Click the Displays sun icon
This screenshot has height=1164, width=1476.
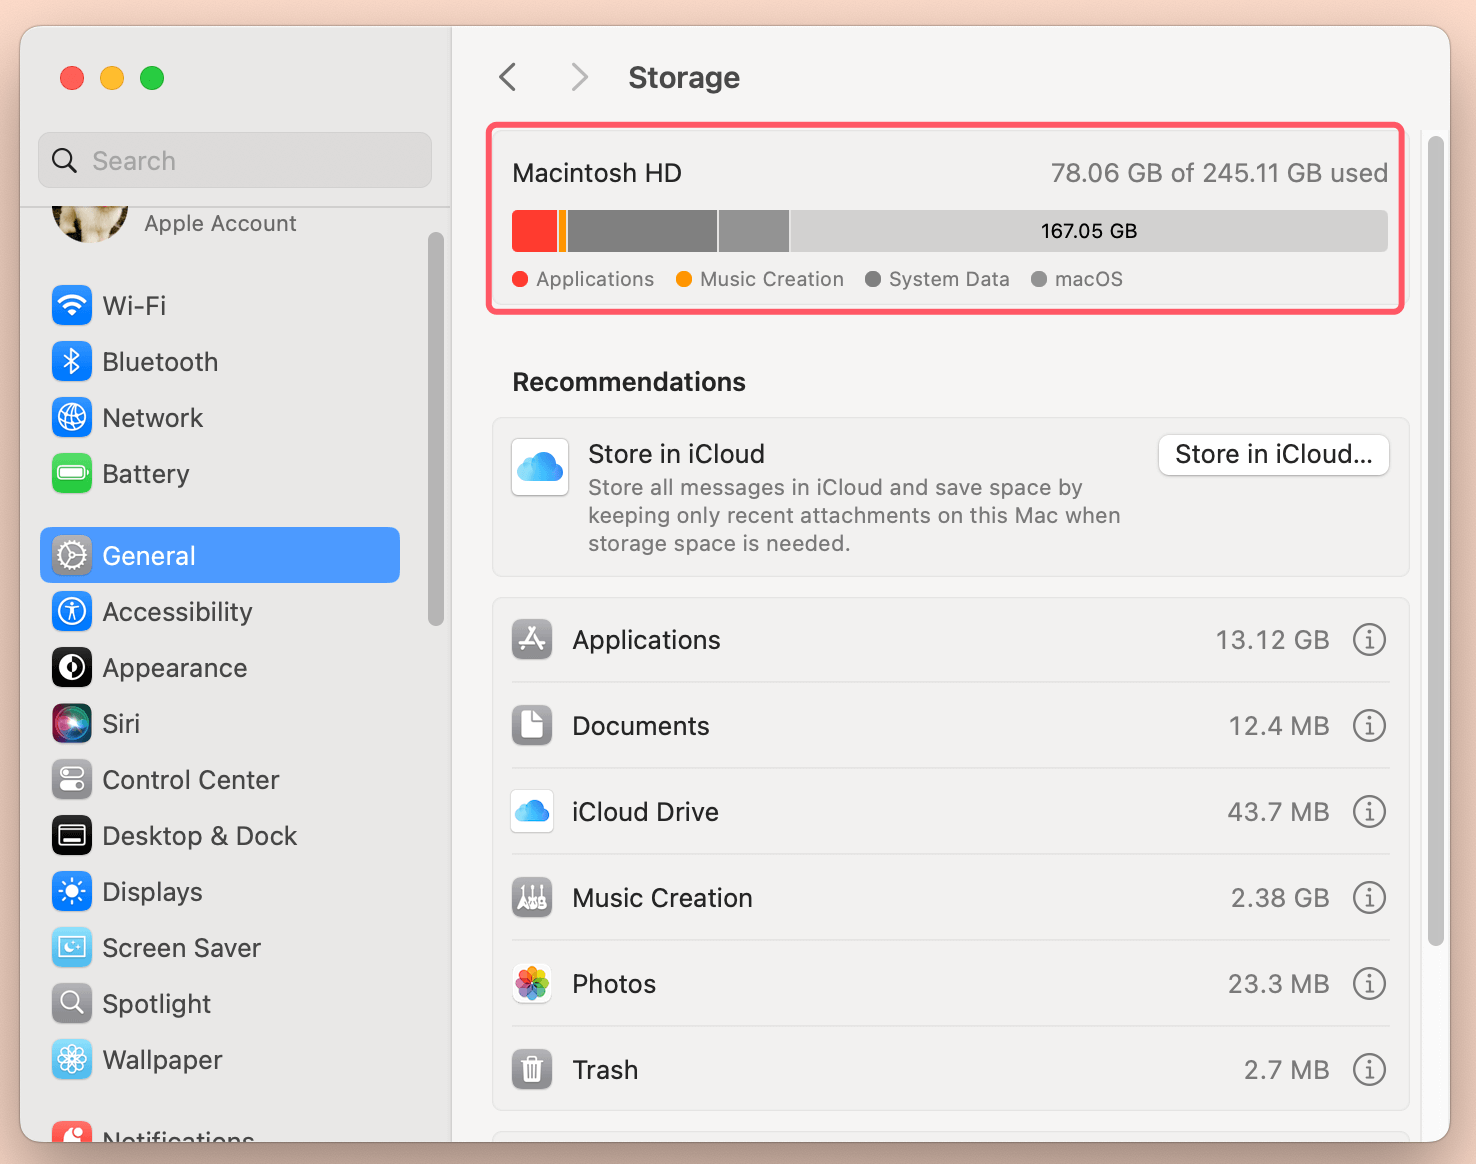72,892
